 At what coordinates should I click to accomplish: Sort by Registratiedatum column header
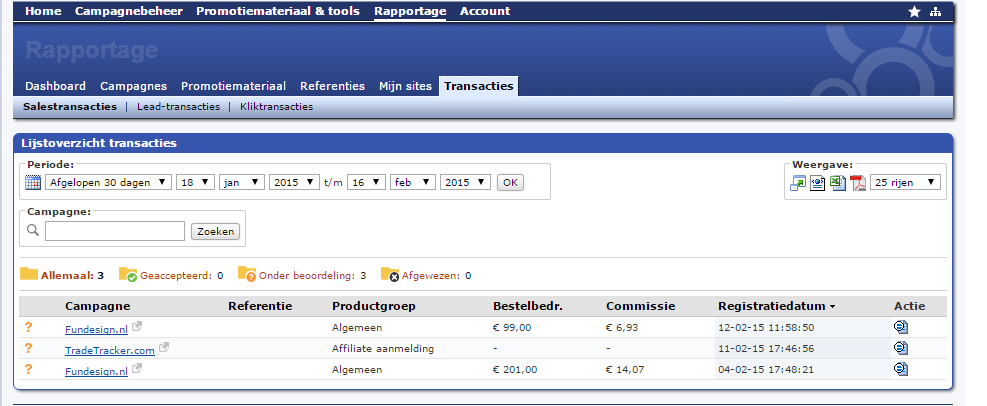tap(777, 307)
